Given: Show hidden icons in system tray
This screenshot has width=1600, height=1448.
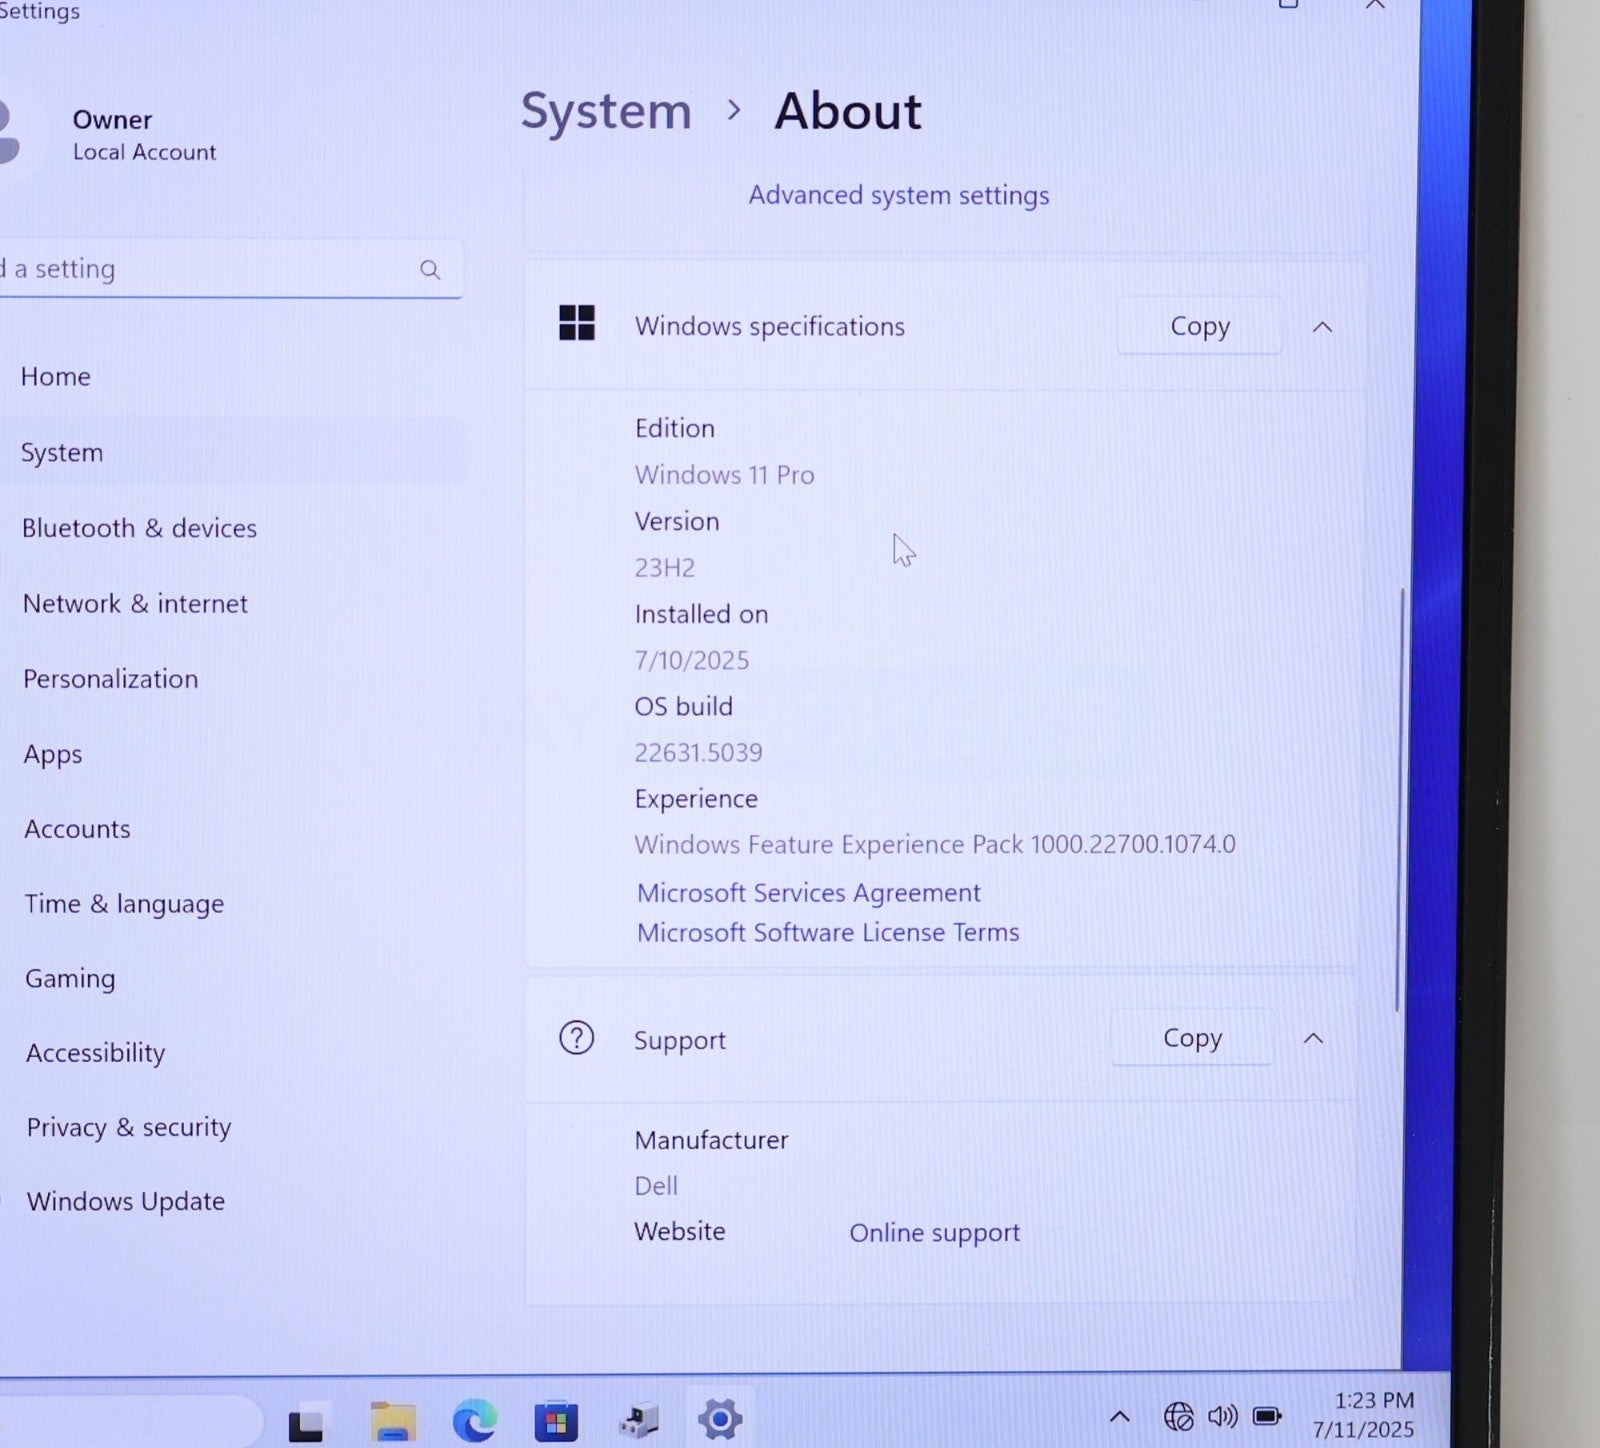Looking at the screenshot, I should click(1120, 1416).
